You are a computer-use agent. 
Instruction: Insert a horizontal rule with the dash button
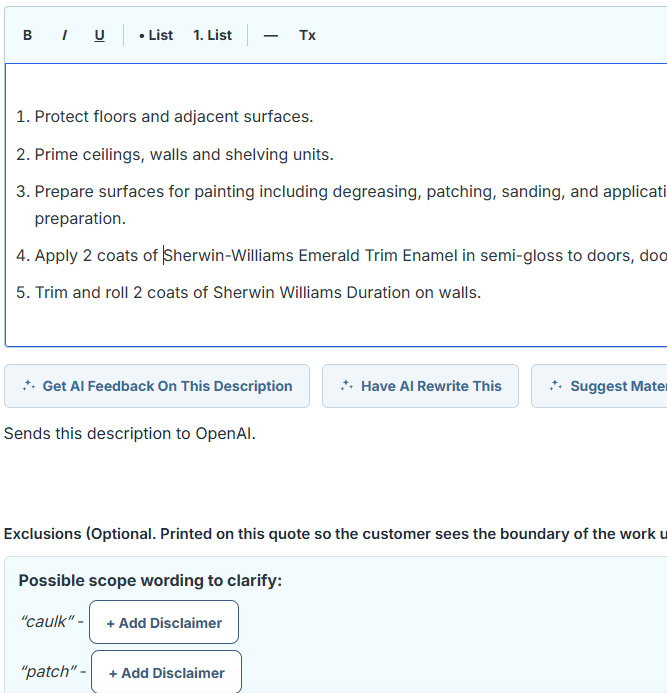(271, 35)
